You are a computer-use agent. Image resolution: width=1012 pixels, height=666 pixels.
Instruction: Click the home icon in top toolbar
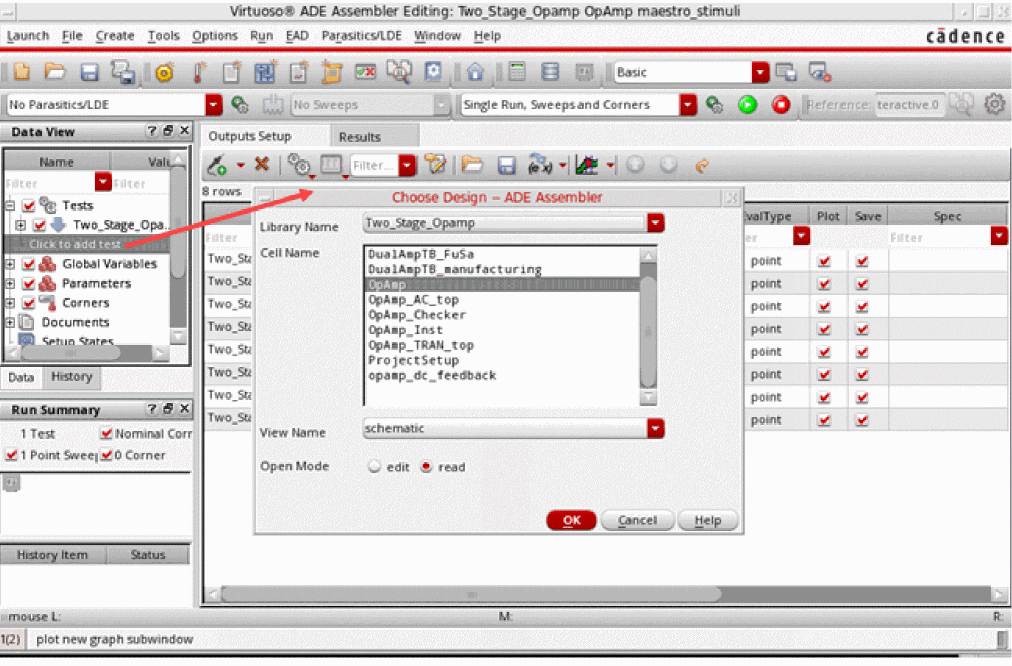click(476, 72)
